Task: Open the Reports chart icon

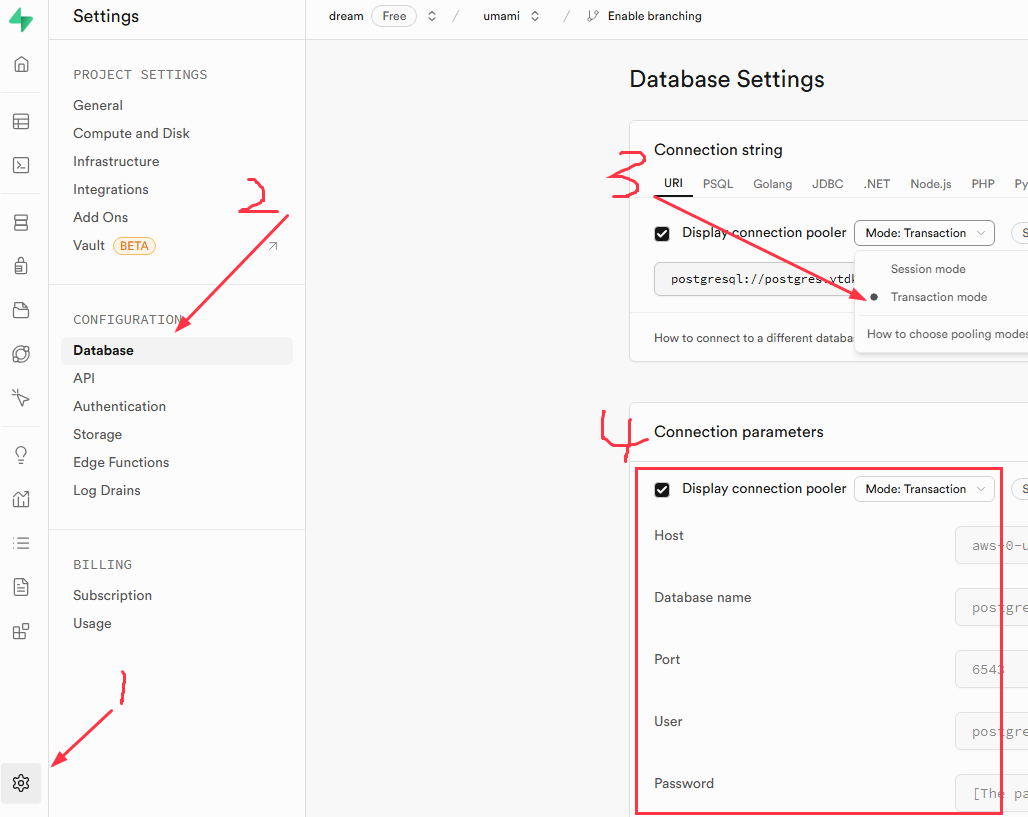Action: click(x=21, y=499)
